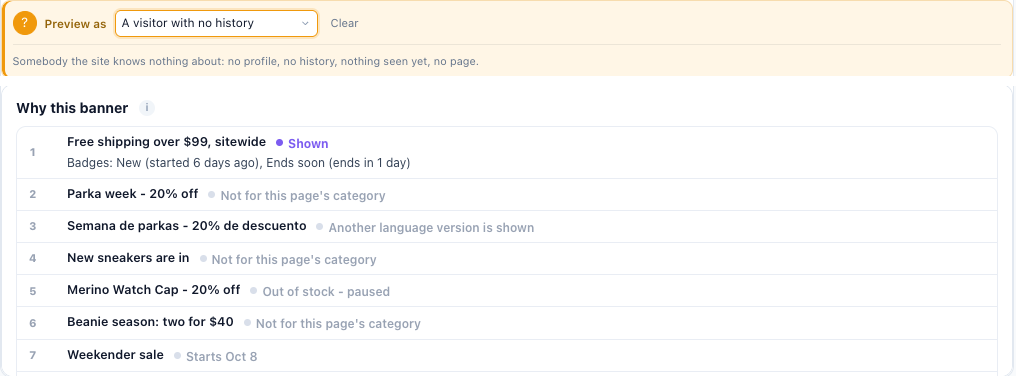Viewport: 1016px width, 376px height.
Task: Select Merino Watch Cap - 20% off row
Action: pyautogui.click(x=507, y=290)
